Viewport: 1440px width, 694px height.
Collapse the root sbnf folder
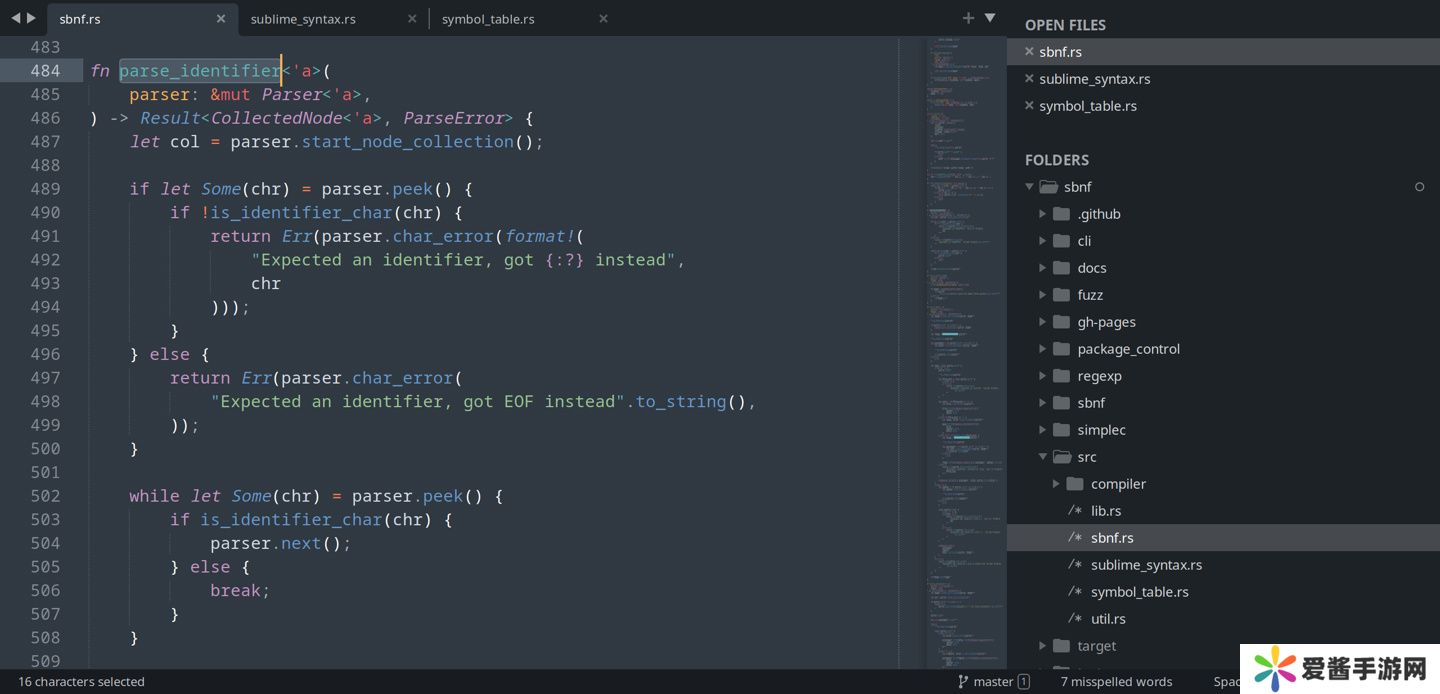[x=1030, y=187]
